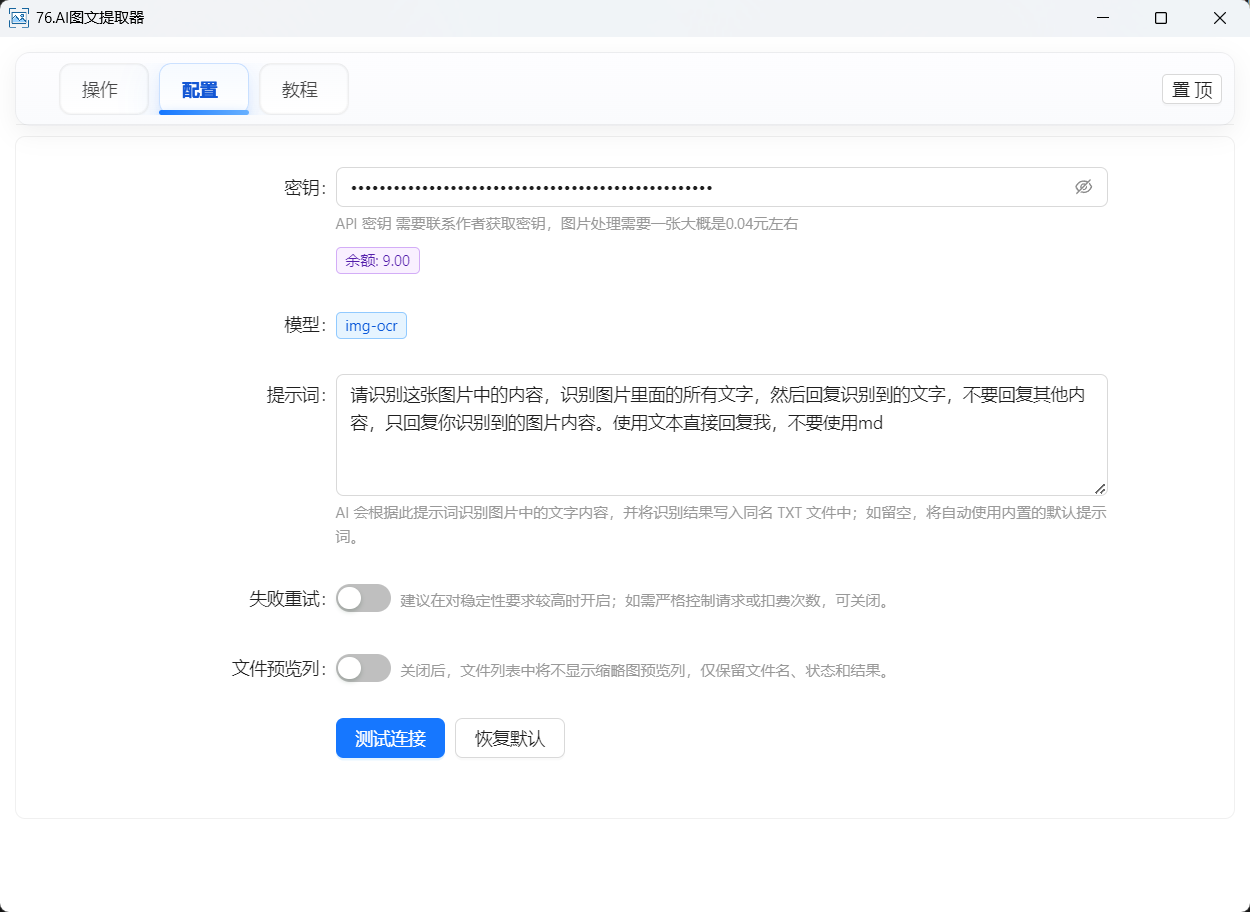Click the 余额: 9.00 balance badge

[x=377, y=260]
